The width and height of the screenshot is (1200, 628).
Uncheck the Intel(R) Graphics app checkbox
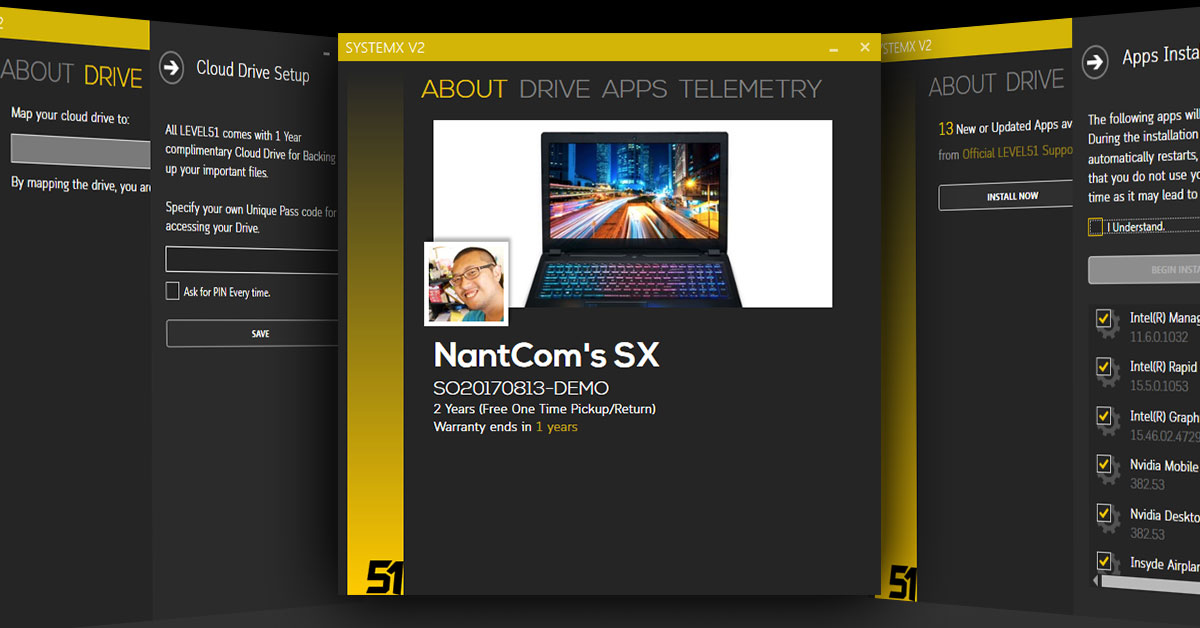1104,416
